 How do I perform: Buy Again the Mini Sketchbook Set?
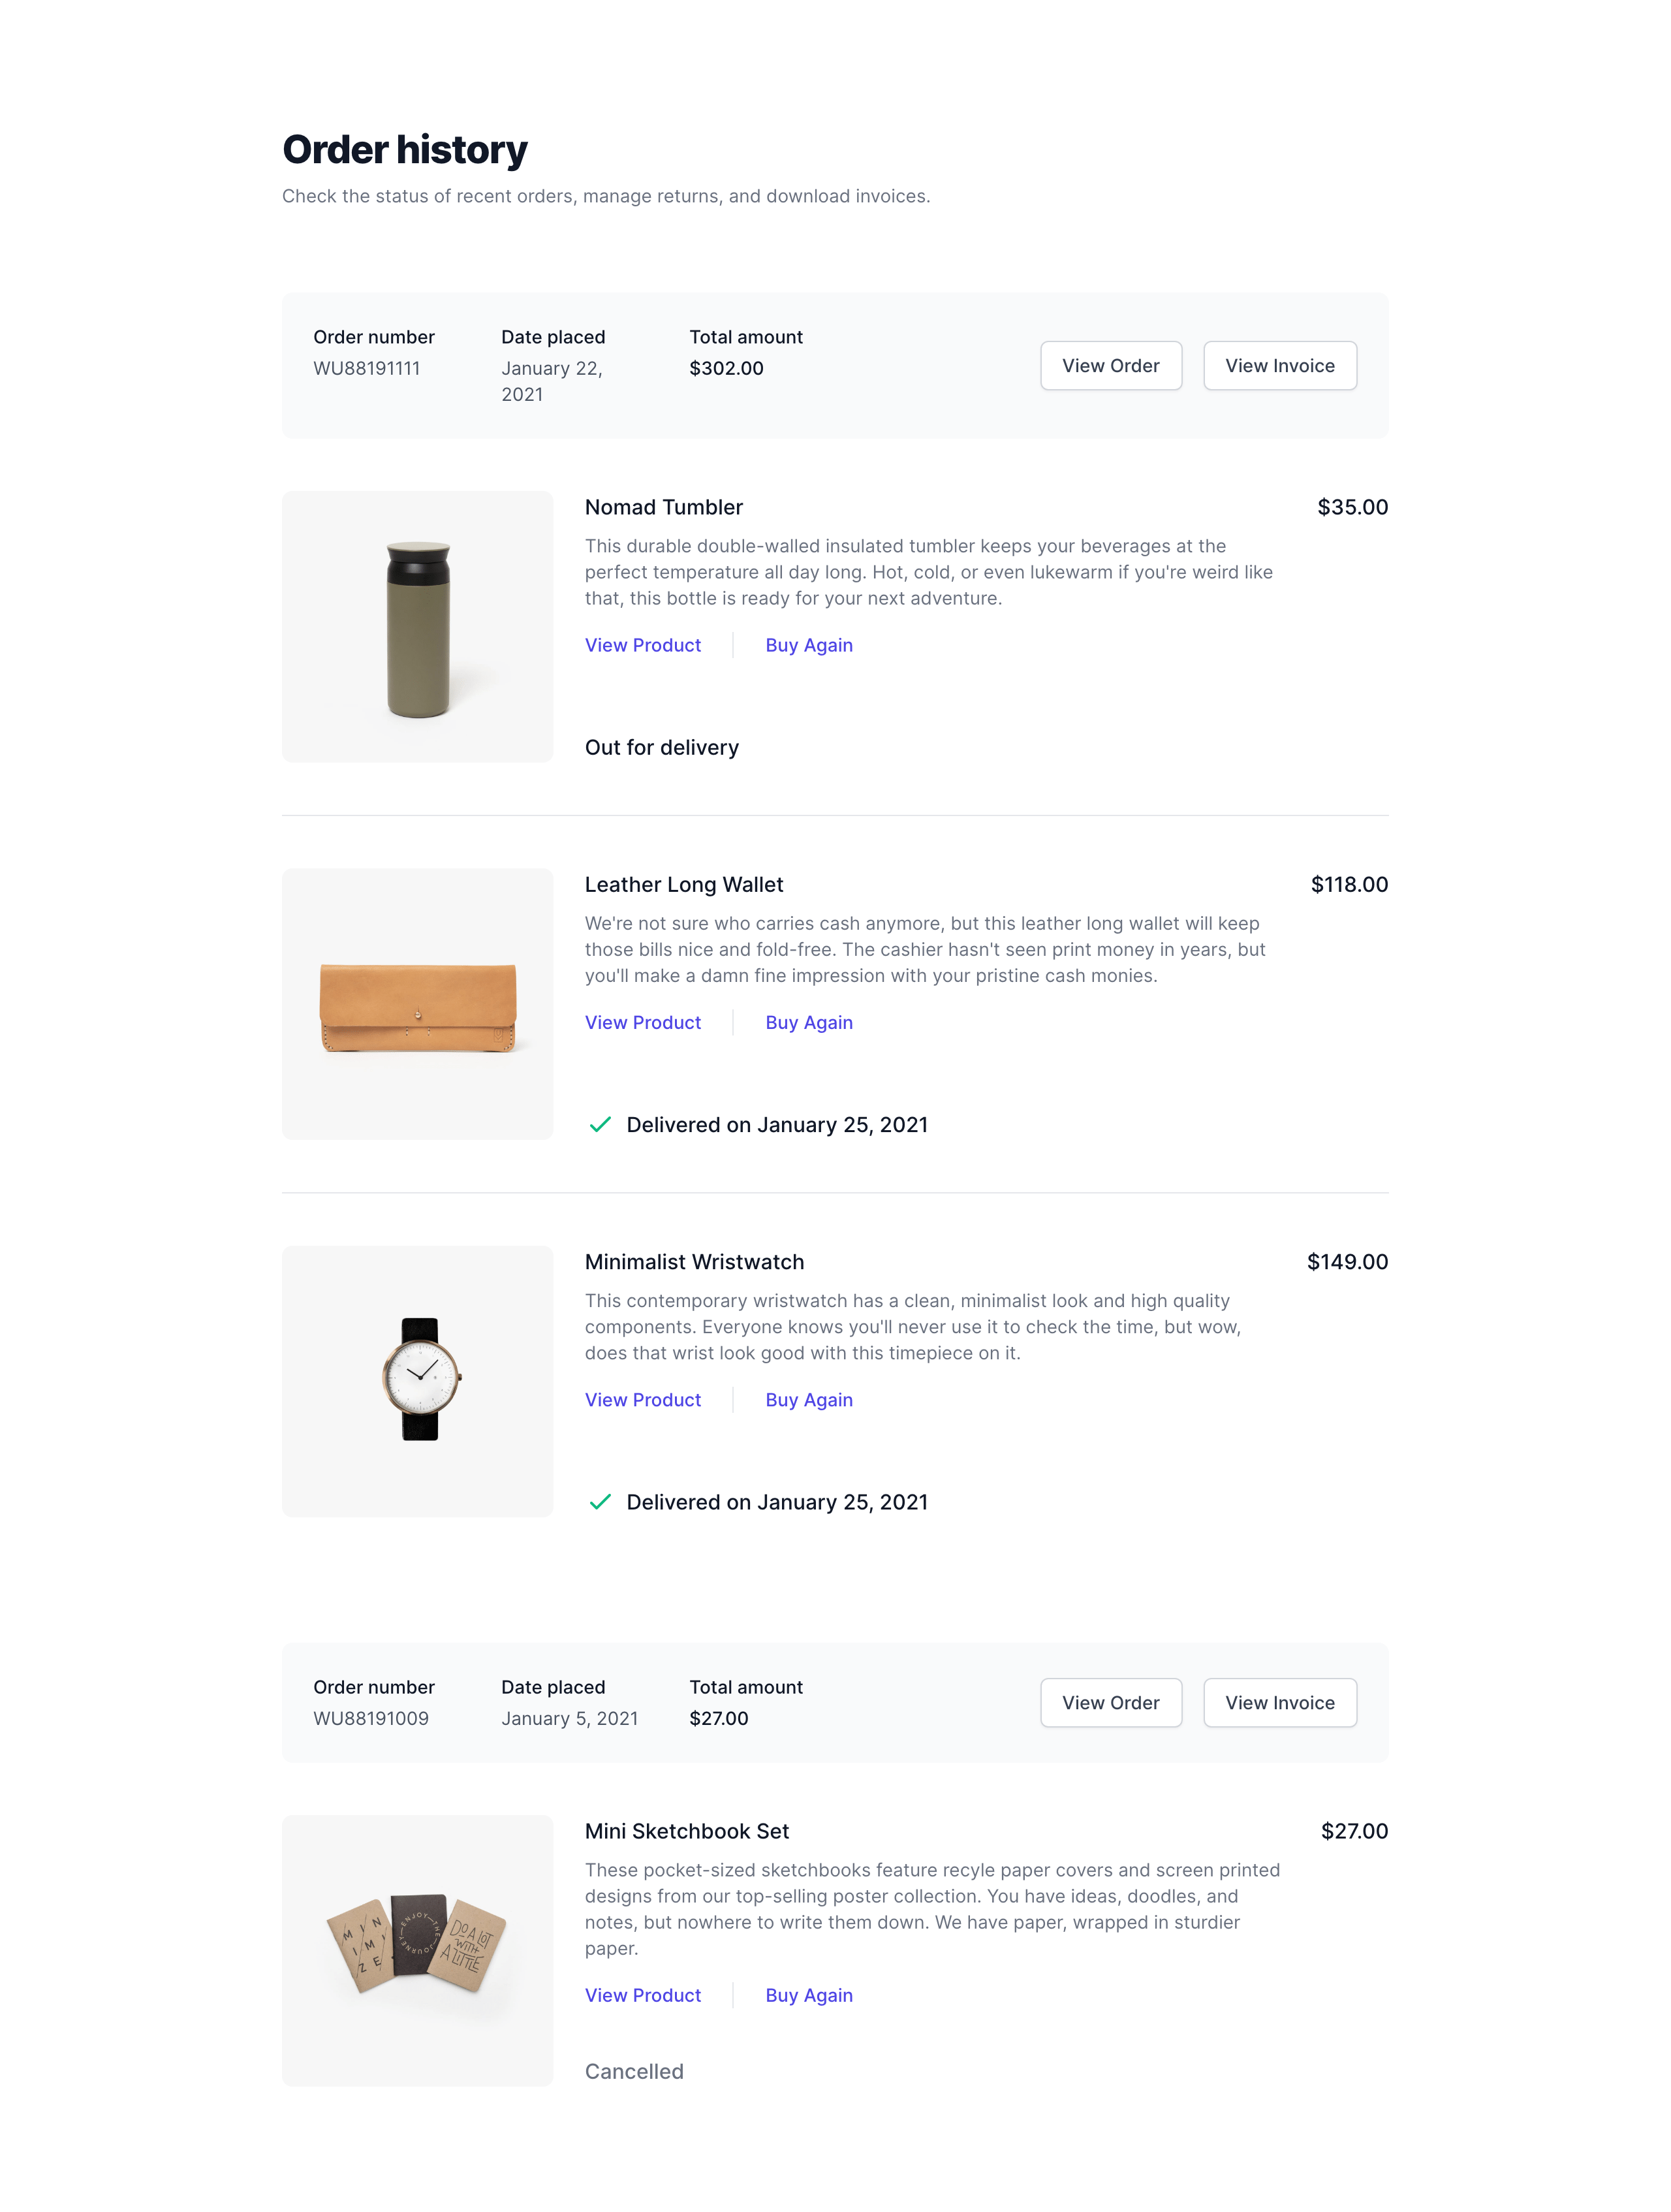[808, 1995]
